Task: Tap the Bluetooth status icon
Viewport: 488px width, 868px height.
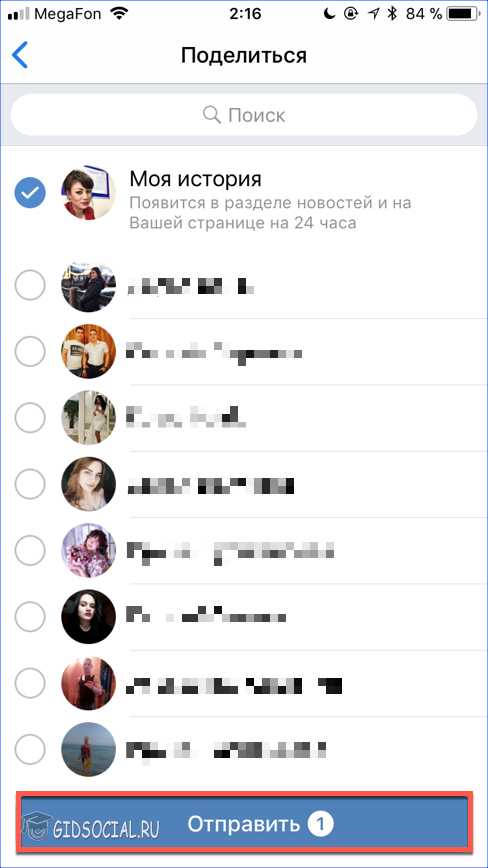Action: (392, 14)
